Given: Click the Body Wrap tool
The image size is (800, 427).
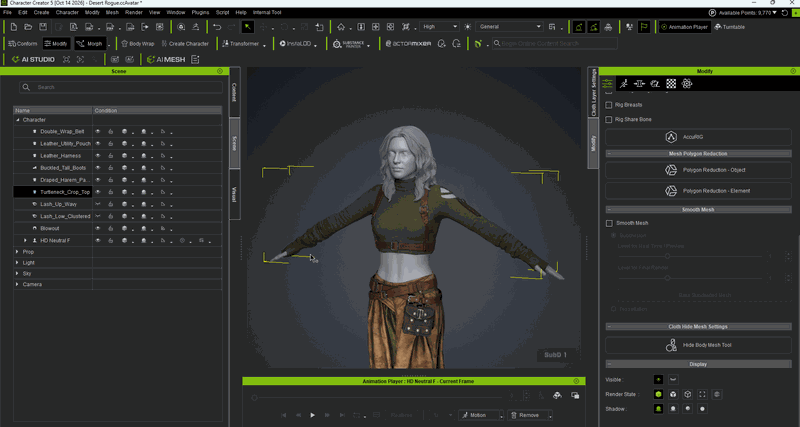Looking at the screenshot, I should click(x=137, y=44).
